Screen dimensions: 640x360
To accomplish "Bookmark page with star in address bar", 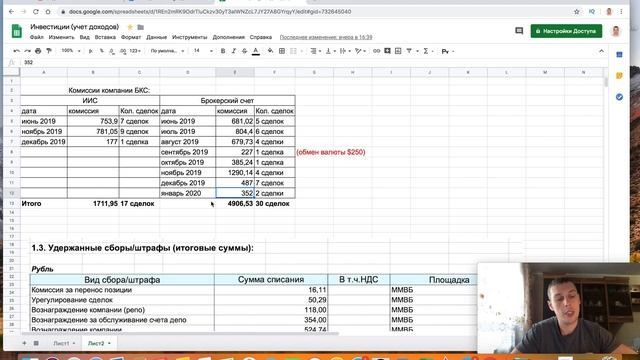I will (x=576, y=12).
